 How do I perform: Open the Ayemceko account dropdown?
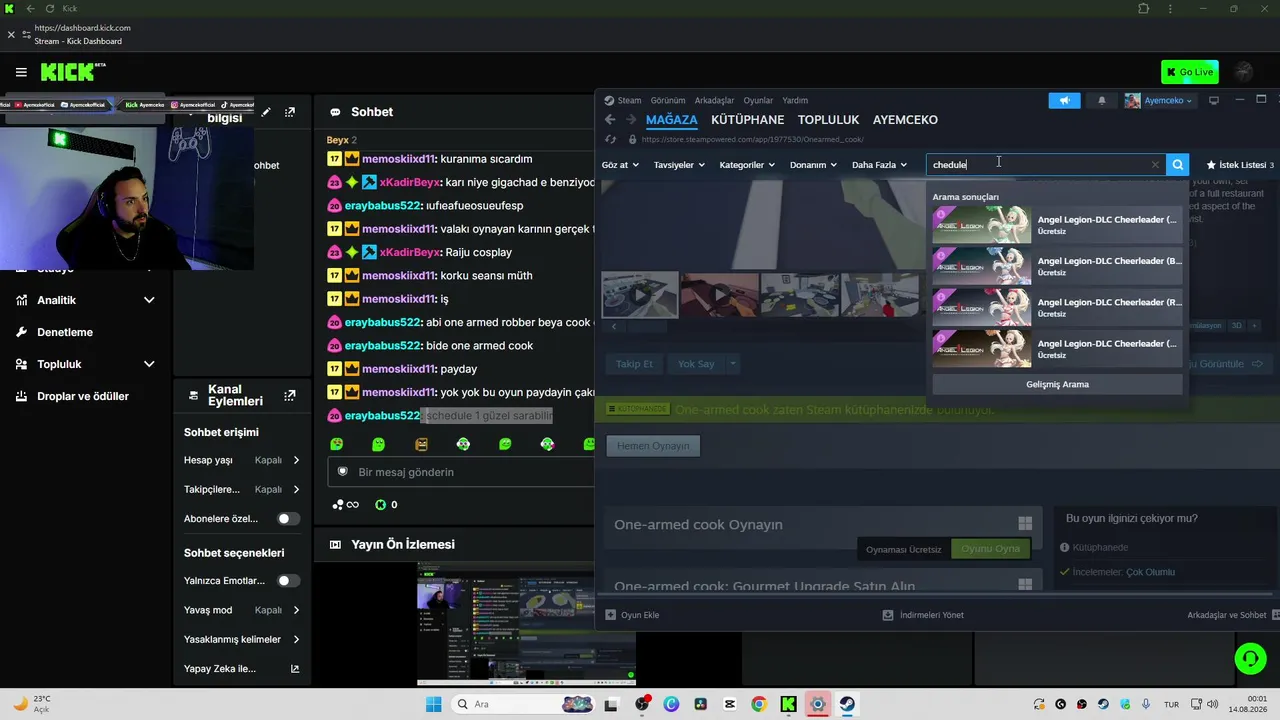pyautogui.click(x=1159, y=100)
